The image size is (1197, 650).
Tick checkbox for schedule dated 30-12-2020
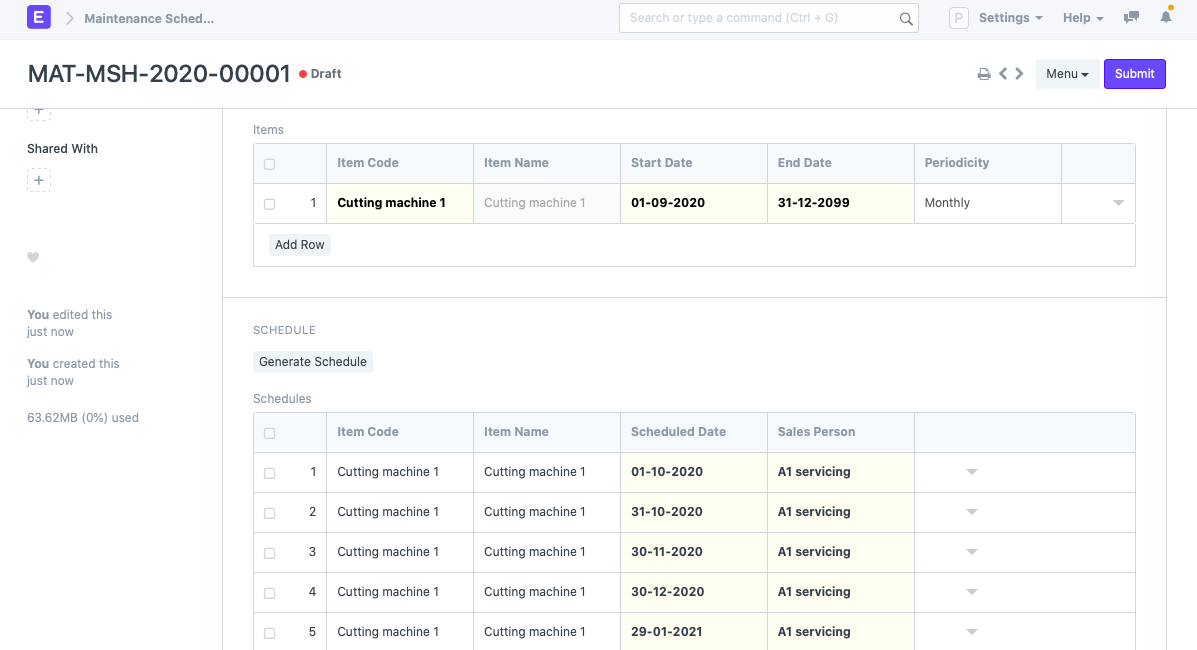(269, 593)
